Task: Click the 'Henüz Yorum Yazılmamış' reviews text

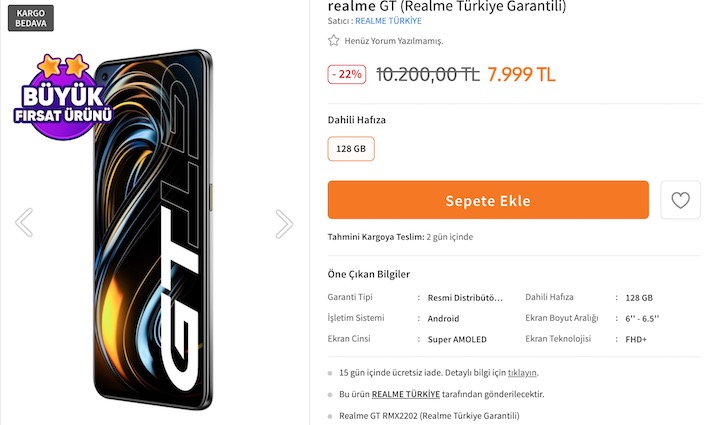Action: [393, 41]
